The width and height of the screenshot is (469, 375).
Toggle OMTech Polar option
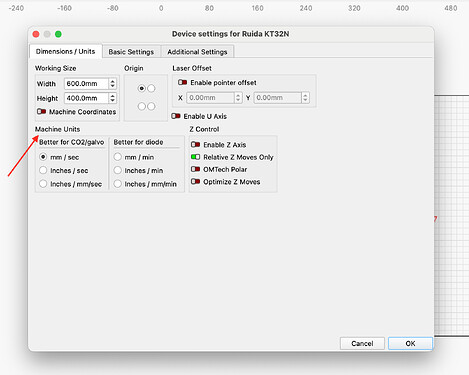click(x=195, y=169)
